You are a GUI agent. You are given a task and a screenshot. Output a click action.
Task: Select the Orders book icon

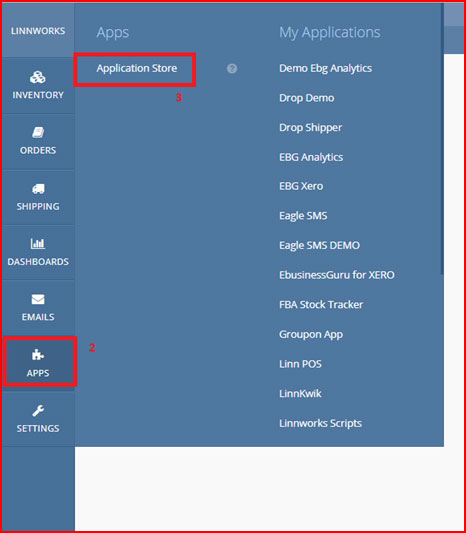click(x=38, y=133)
